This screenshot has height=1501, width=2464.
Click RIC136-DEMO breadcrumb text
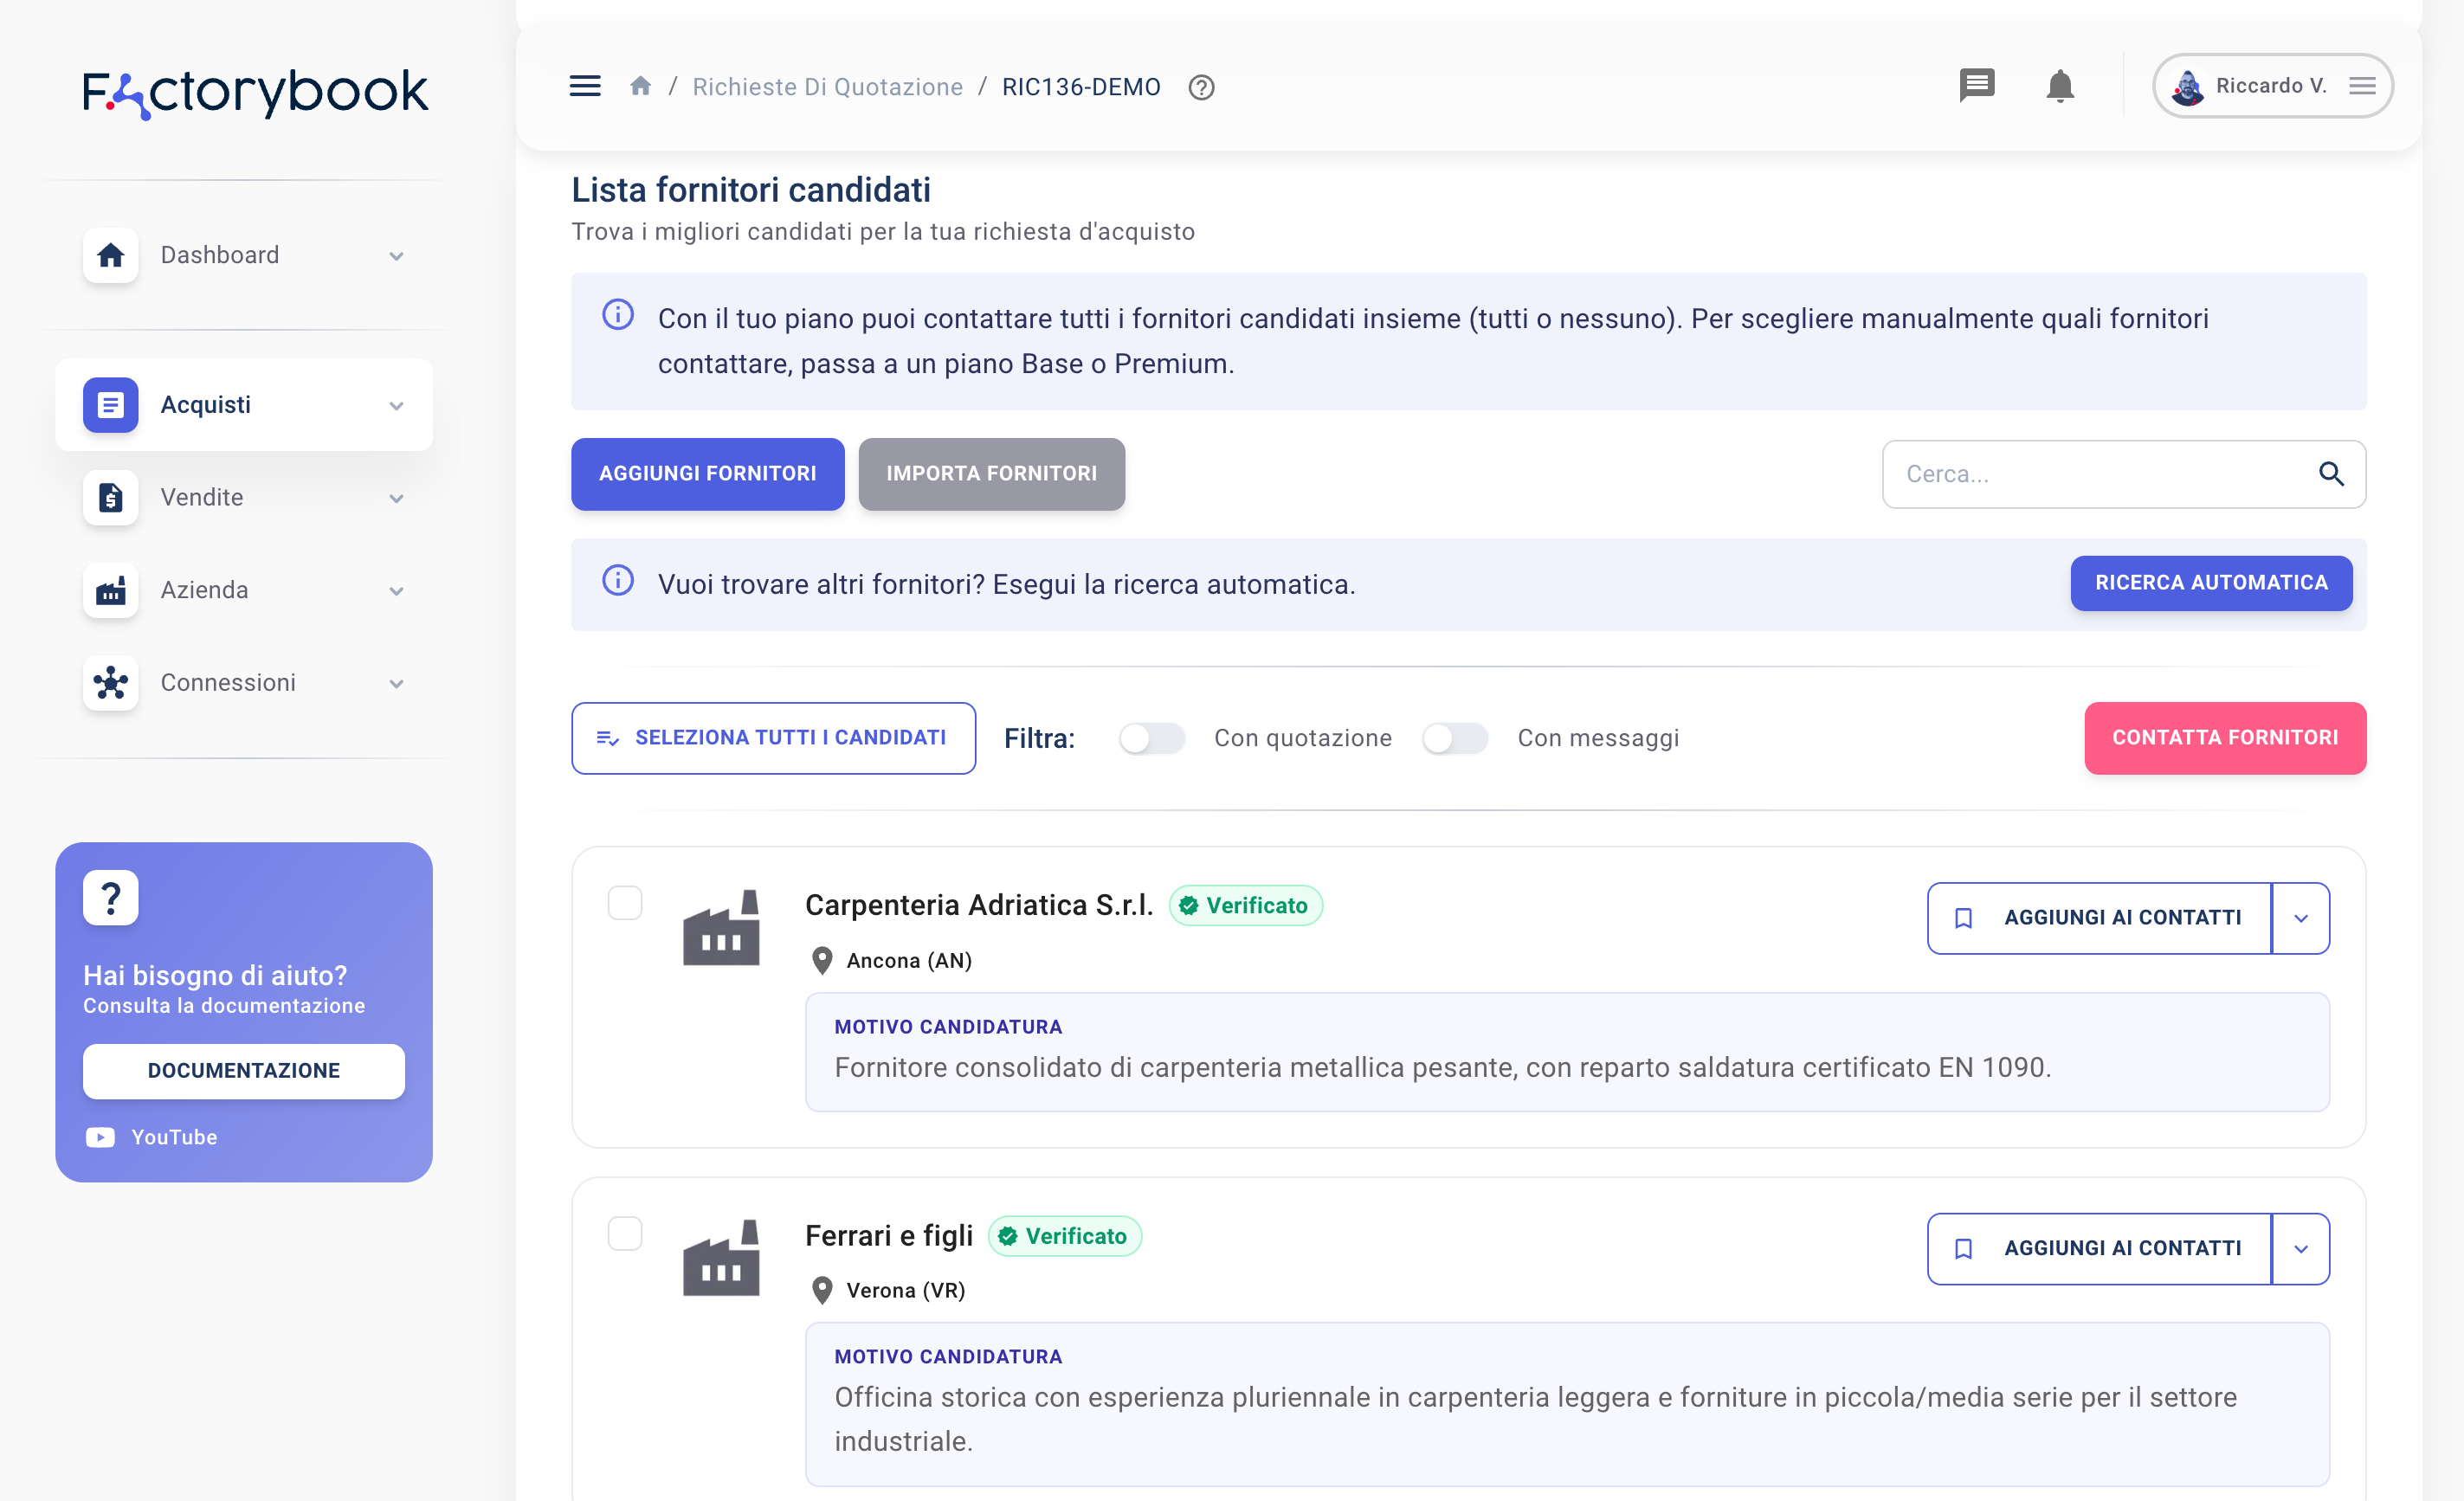tap(1081, 87)
